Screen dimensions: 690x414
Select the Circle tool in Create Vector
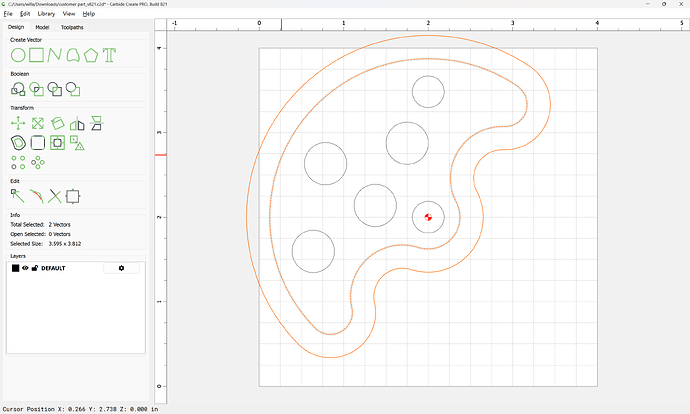(18, 54)
